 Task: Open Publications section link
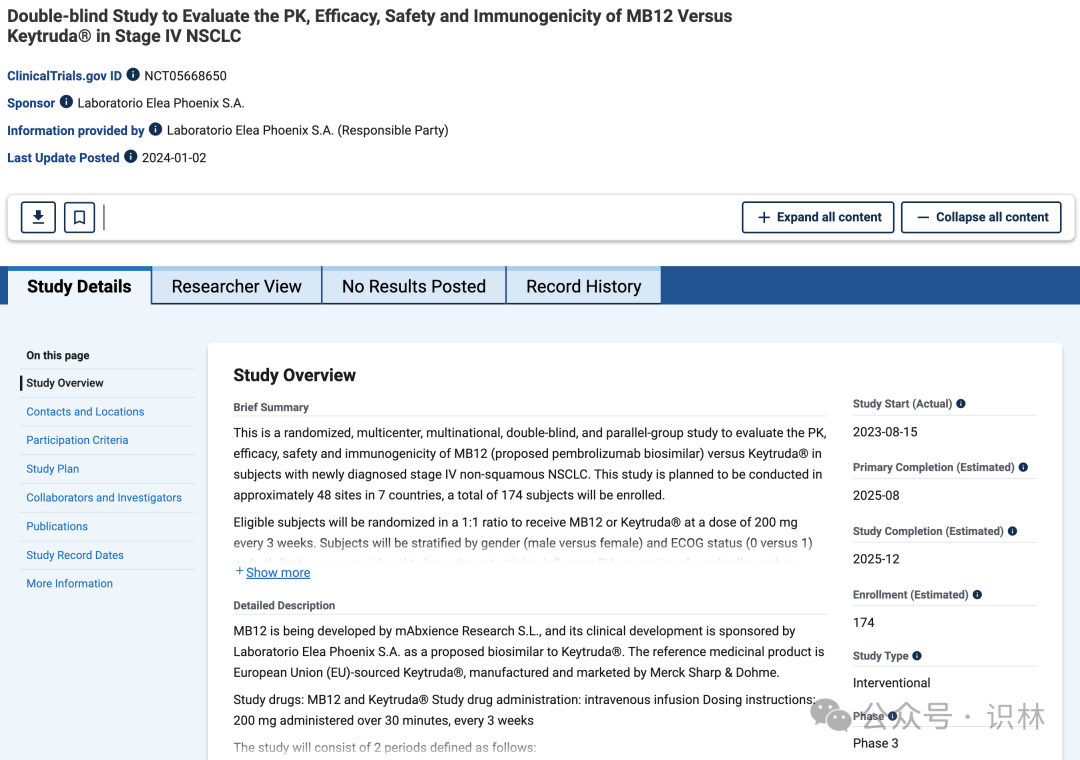click(57, 526)
